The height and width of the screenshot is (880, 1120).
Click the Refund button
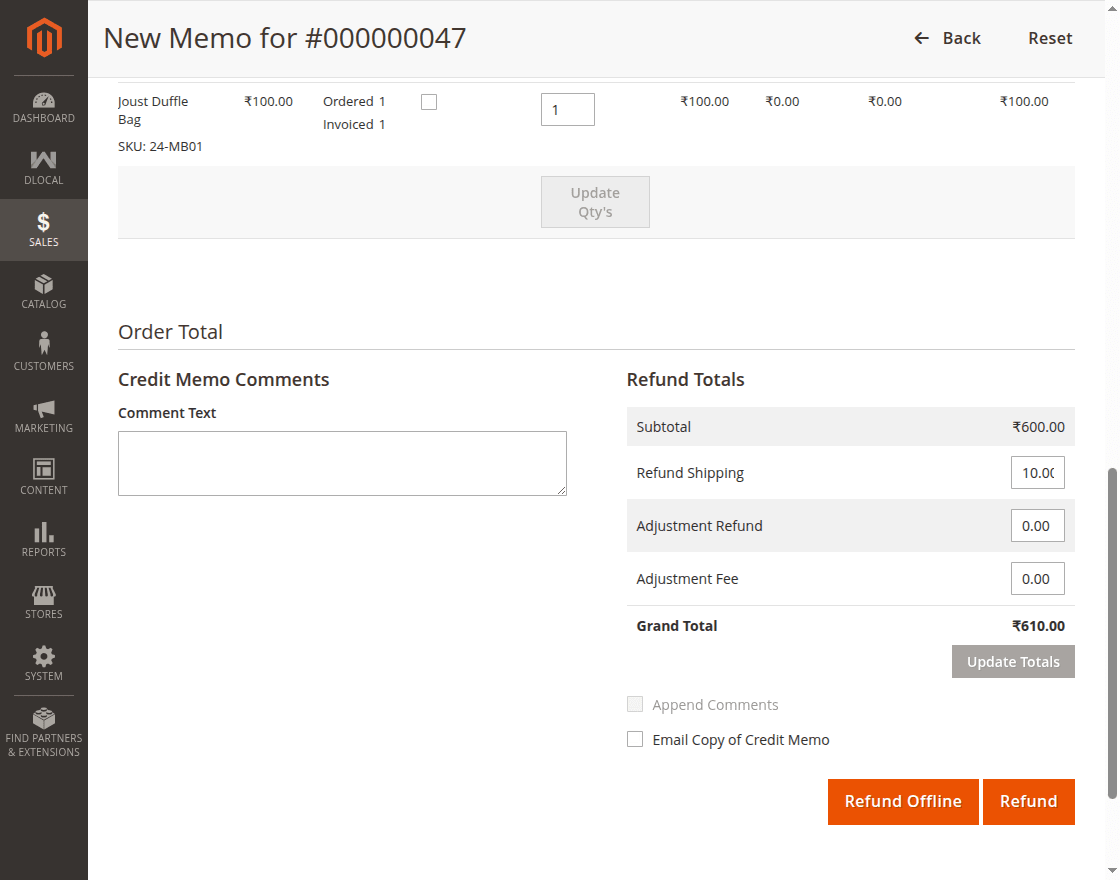coord(1029,801)
